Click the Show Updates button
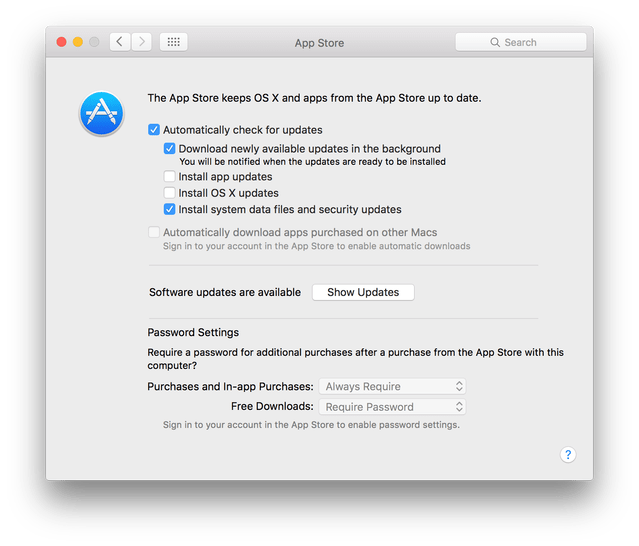639x546 pixels. (363, 293)
